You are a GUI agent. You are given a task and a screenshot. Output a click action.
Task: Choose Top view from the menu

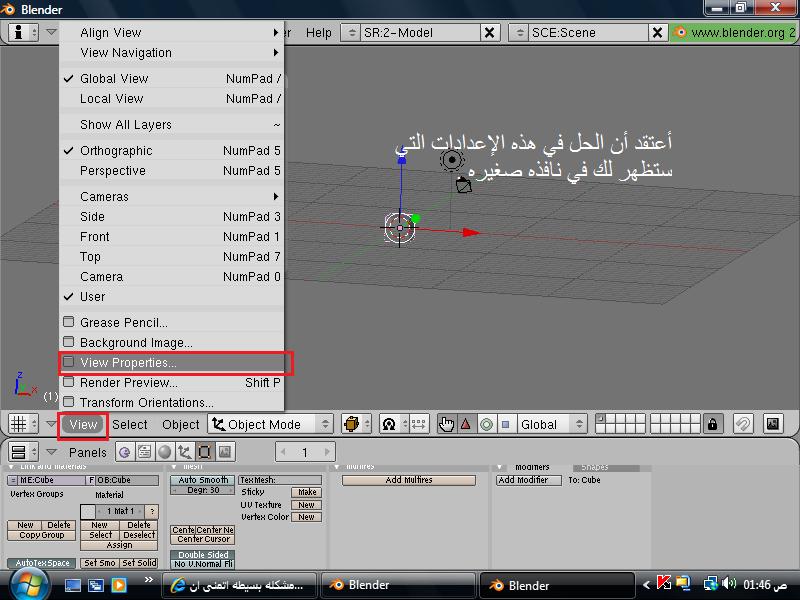tap(171, 257)
